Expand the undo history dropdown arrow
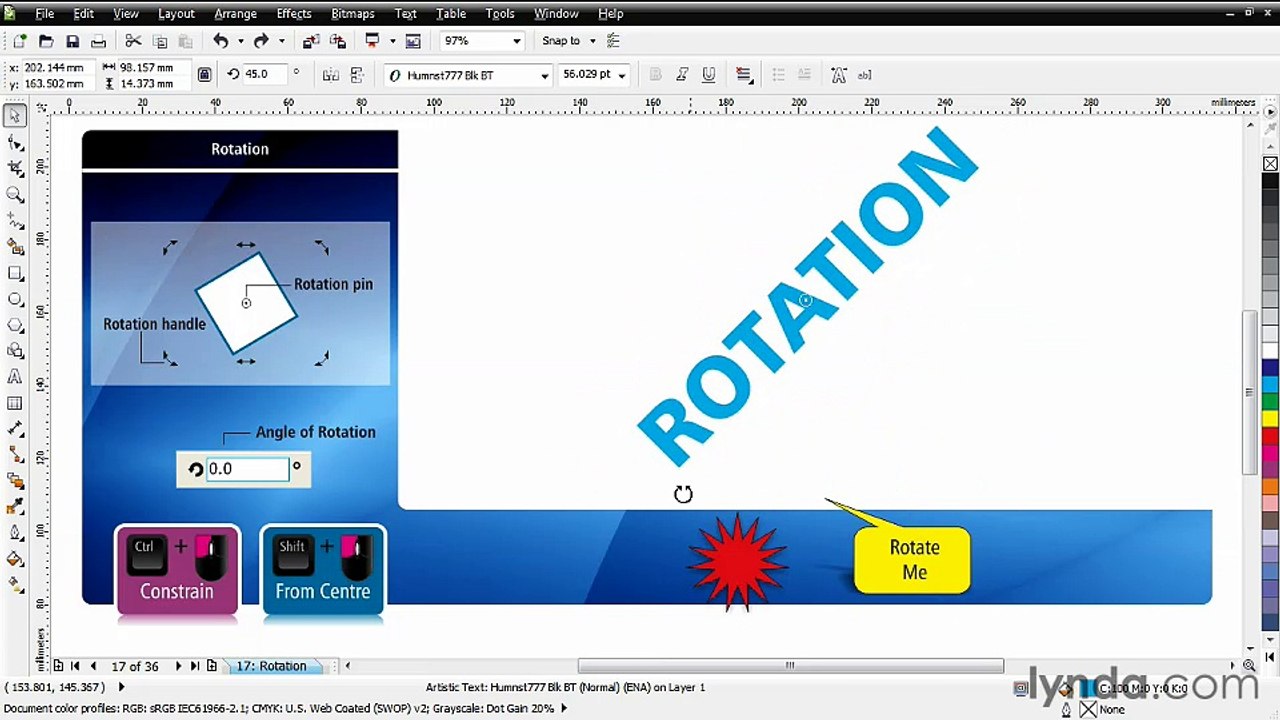 241,41
